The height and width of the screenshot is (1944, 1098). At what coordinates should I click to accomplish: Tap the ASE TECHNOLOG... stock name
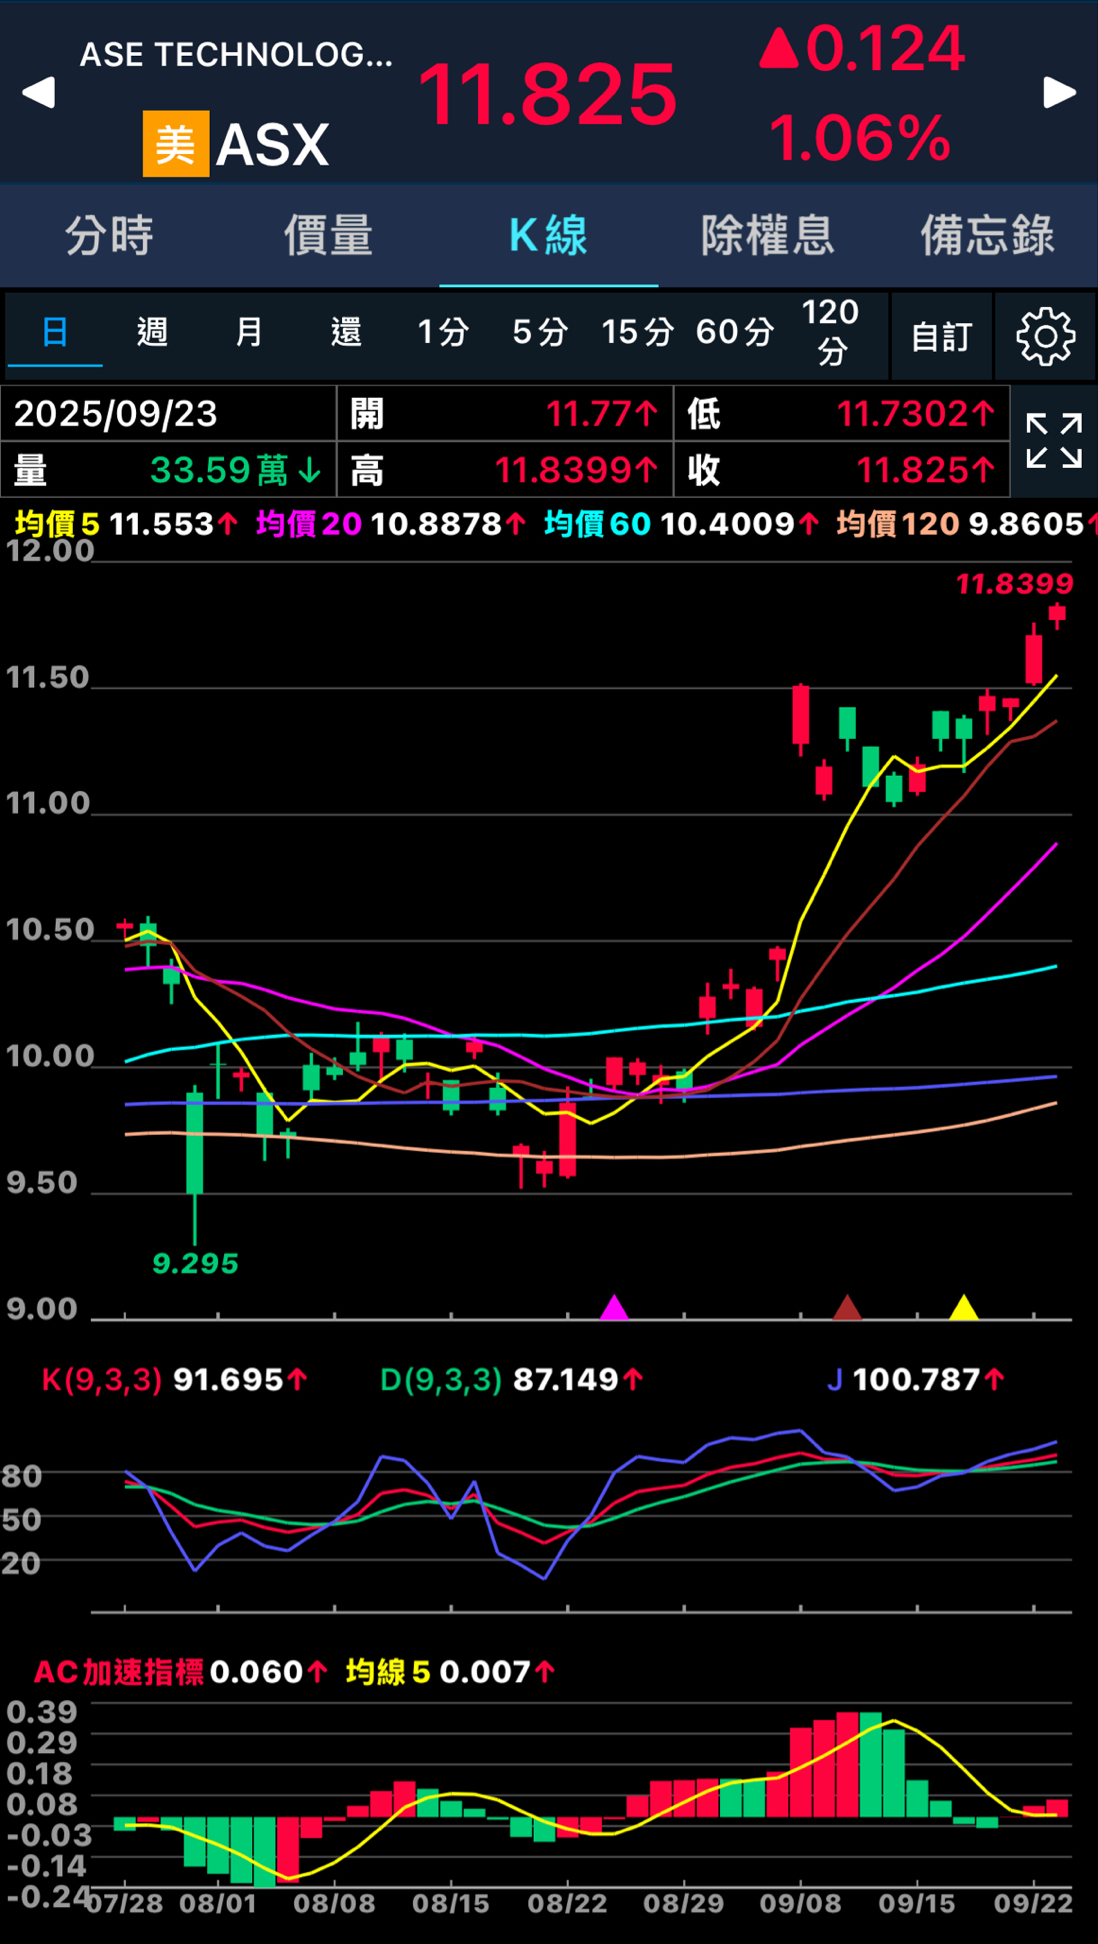pyautogui.click(x=236, y=55)
